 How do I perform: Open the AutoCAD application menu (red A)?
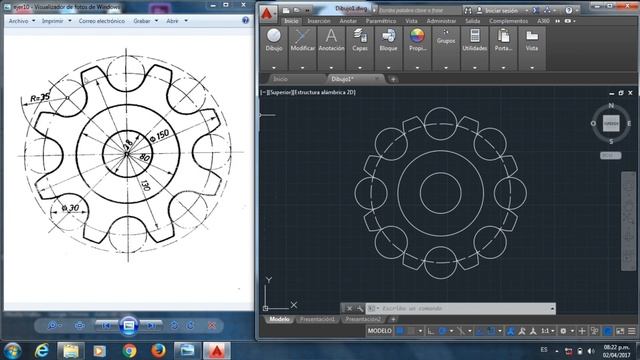(x=267, y=13)
